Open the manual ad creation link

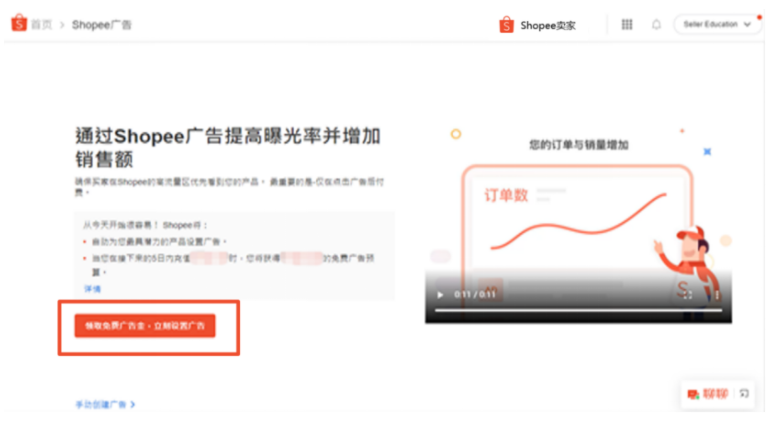105,405
